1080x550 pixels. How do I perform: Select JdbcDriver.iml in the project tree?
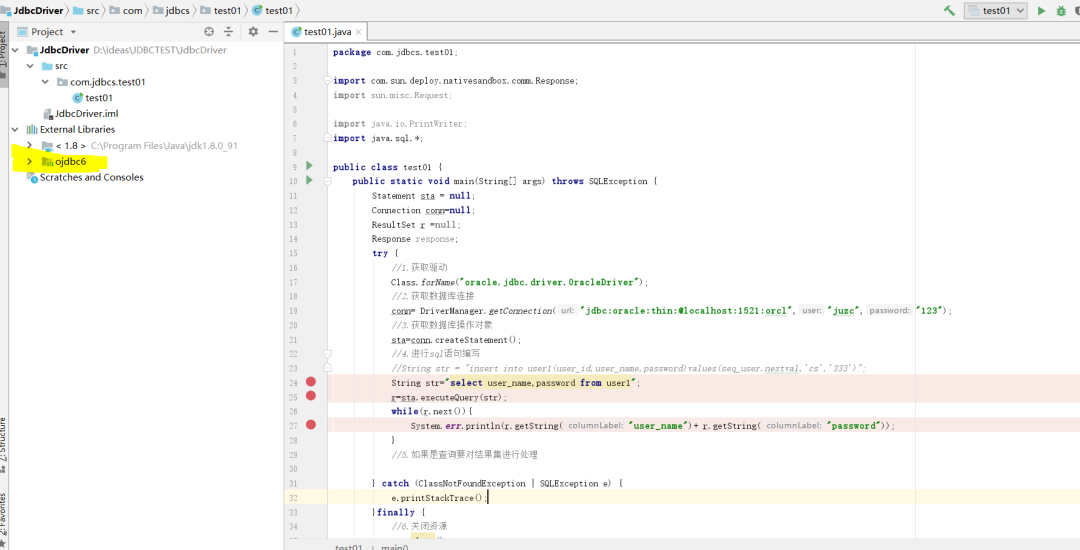click(86, 113)
